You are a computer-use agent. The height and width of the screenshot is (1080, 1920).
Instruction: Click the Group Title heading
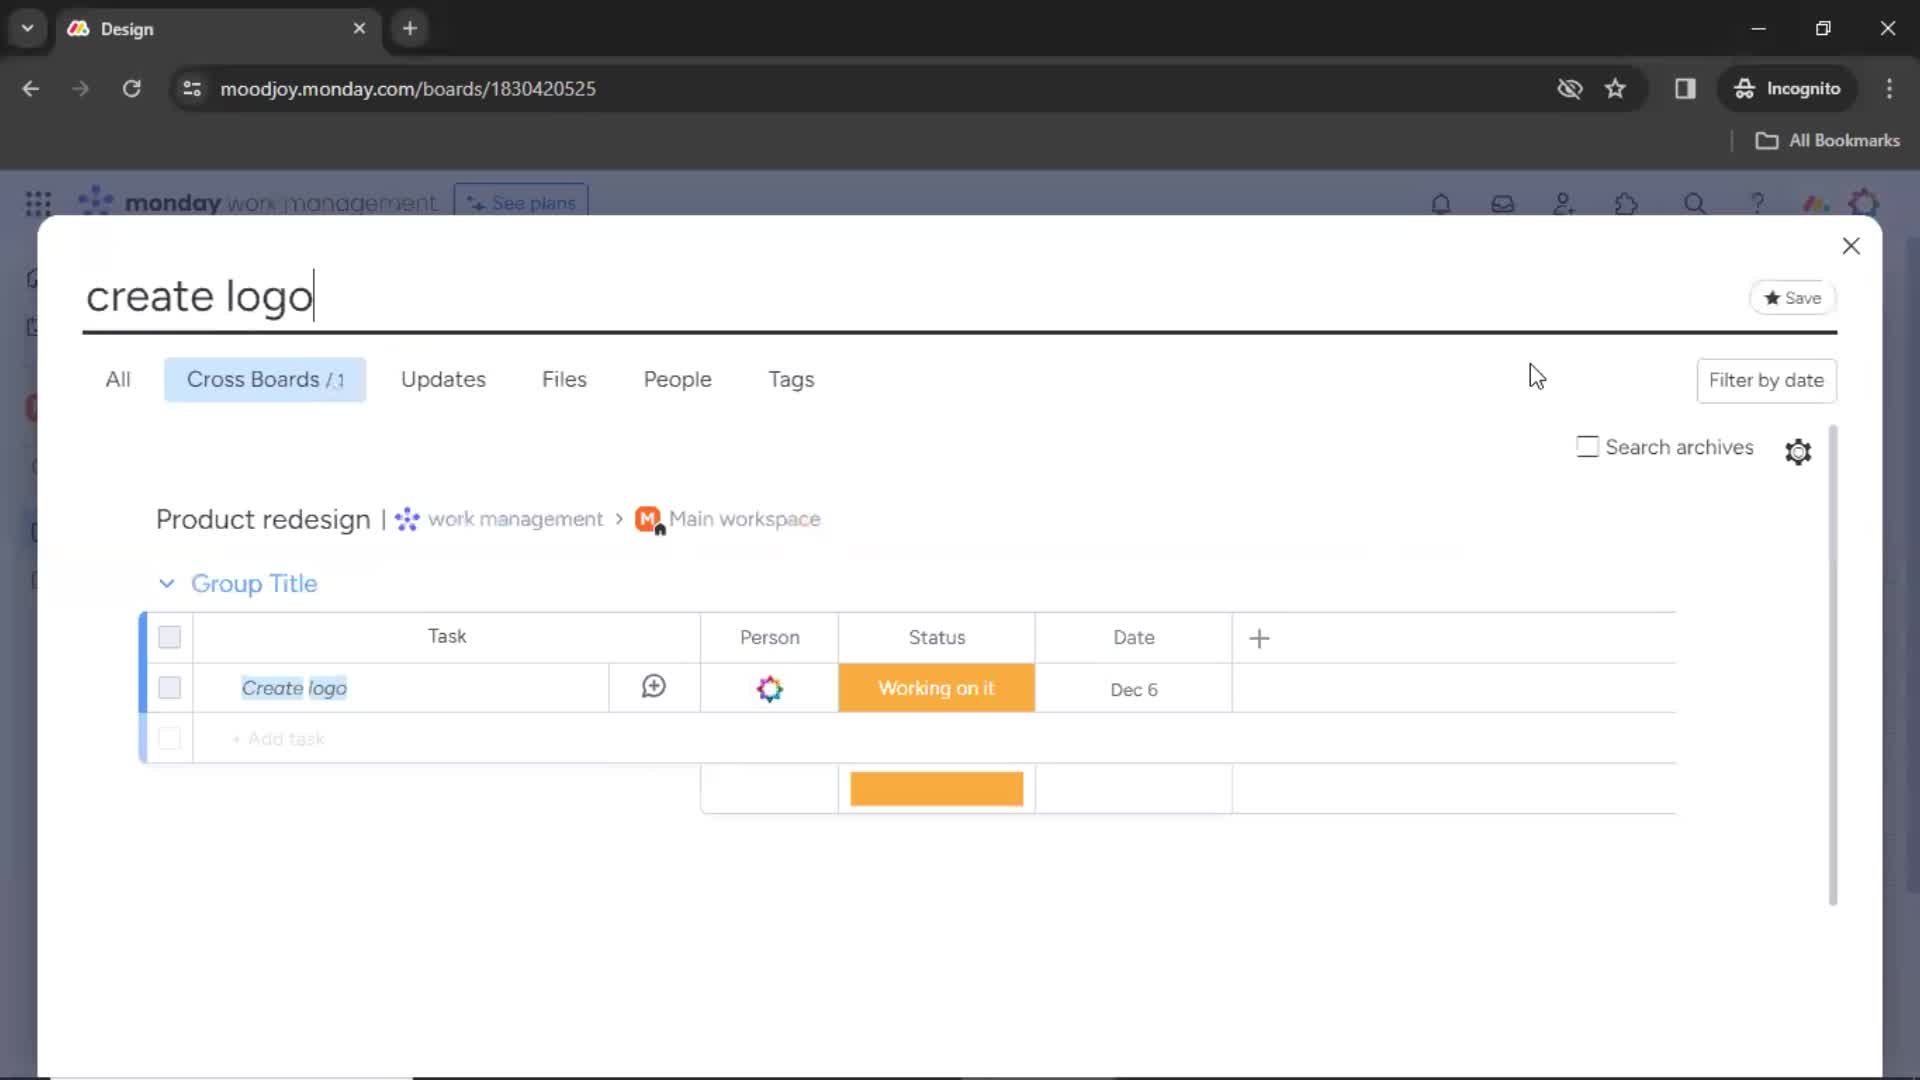point(254,584)
